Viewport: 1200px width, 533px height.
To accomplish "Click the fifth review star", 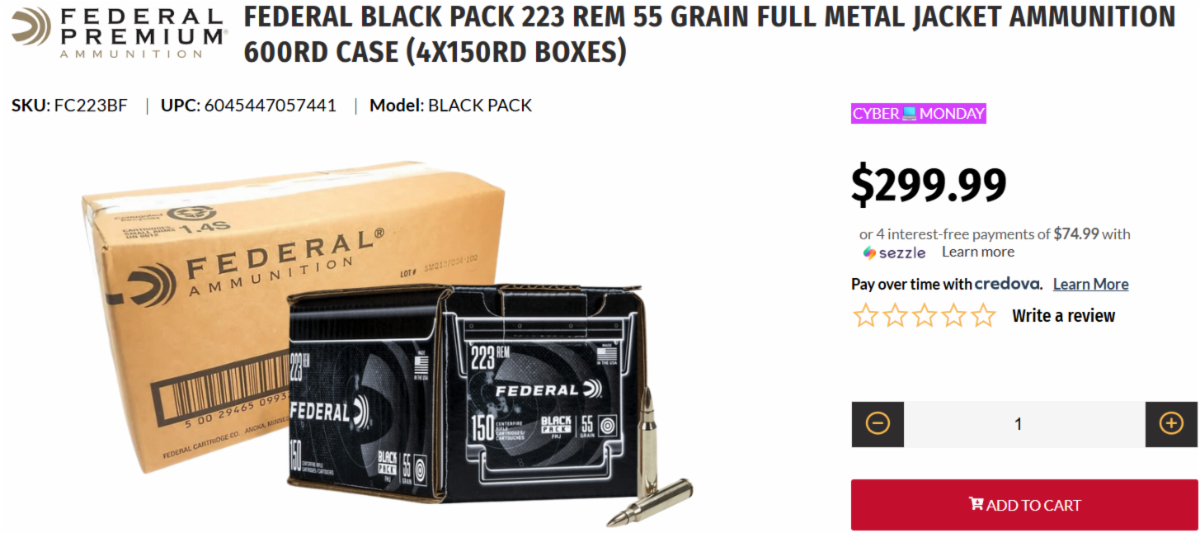I will click(984, 316).
